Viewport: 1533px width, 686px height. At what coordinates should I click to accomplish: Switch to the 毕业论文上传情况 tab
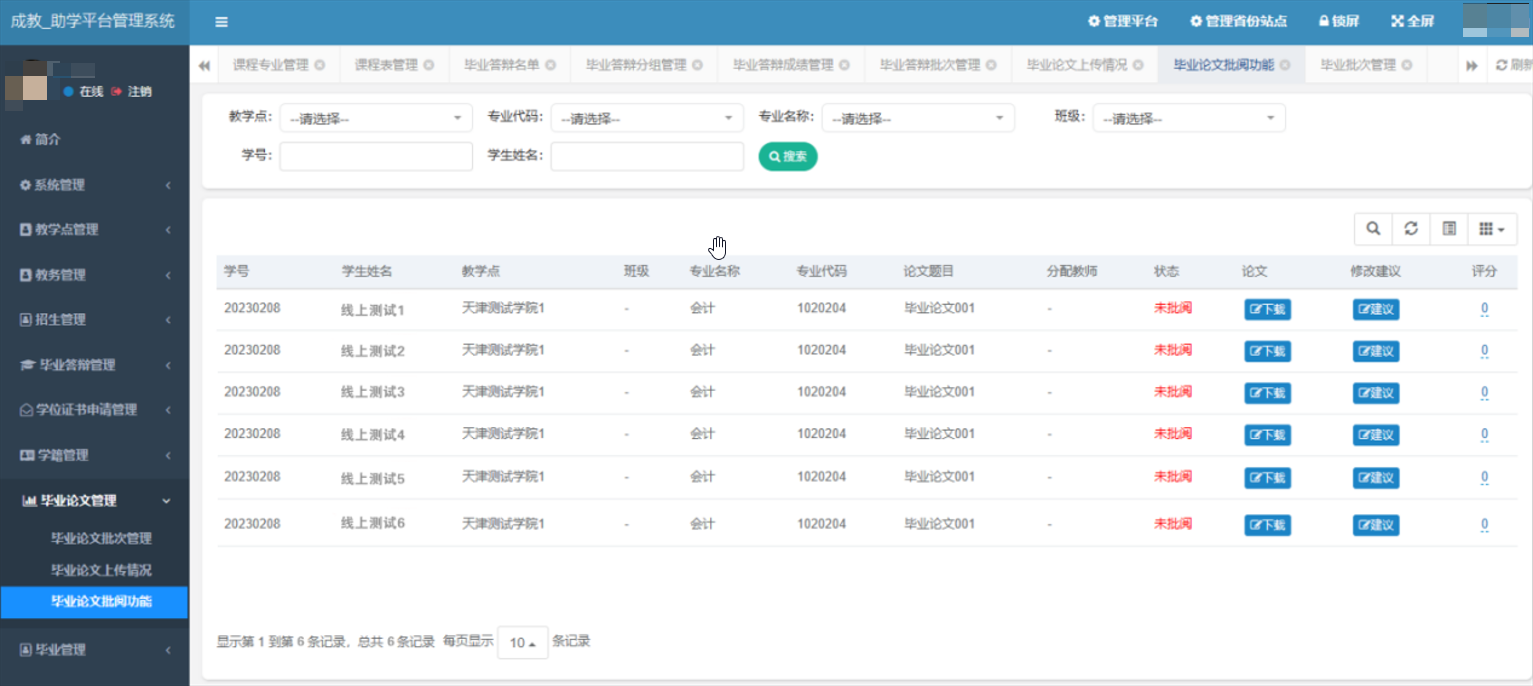coord(1076,65)
